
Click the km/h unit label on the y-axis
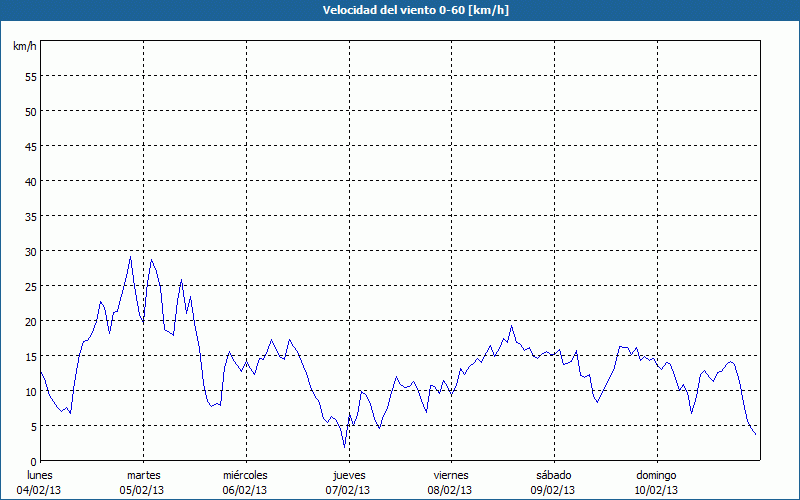click(24, 47)
